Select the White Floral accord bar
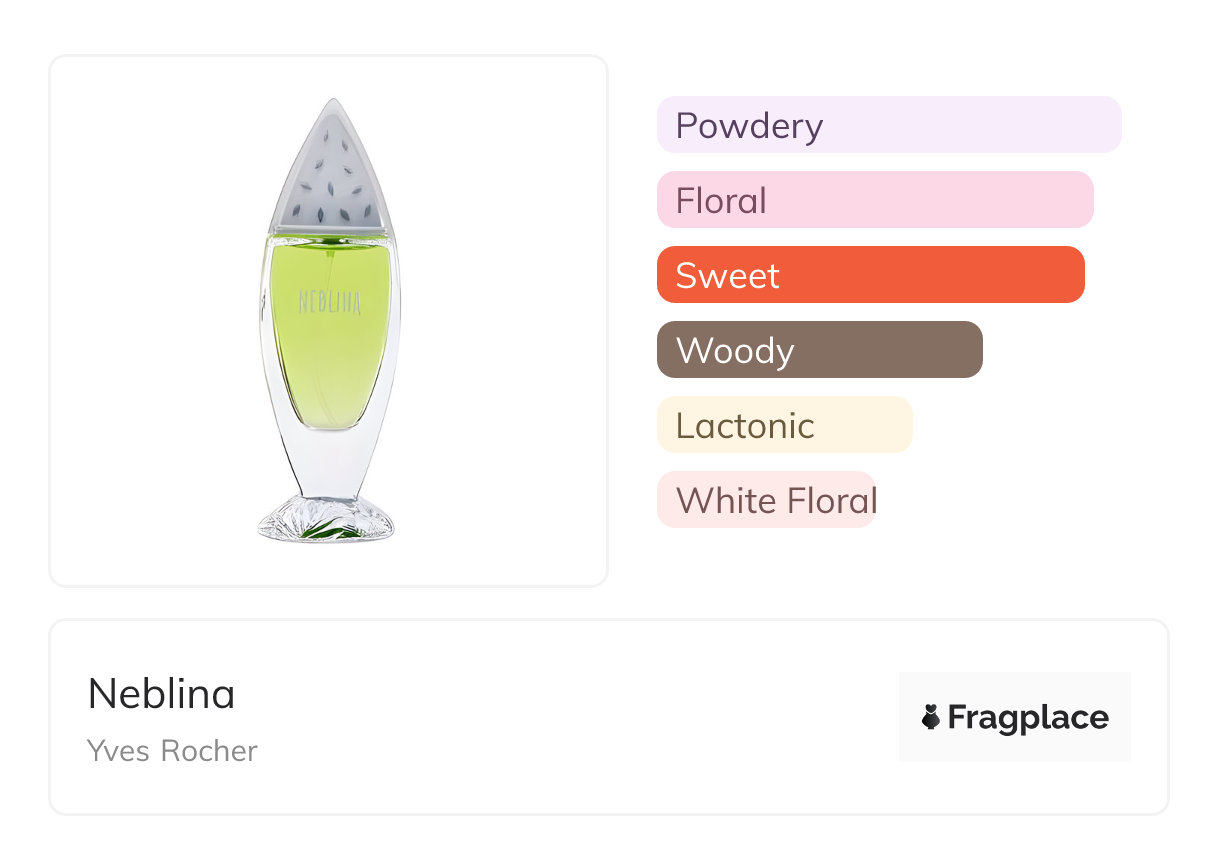The image size is (1218, 864). pos(766,500)
